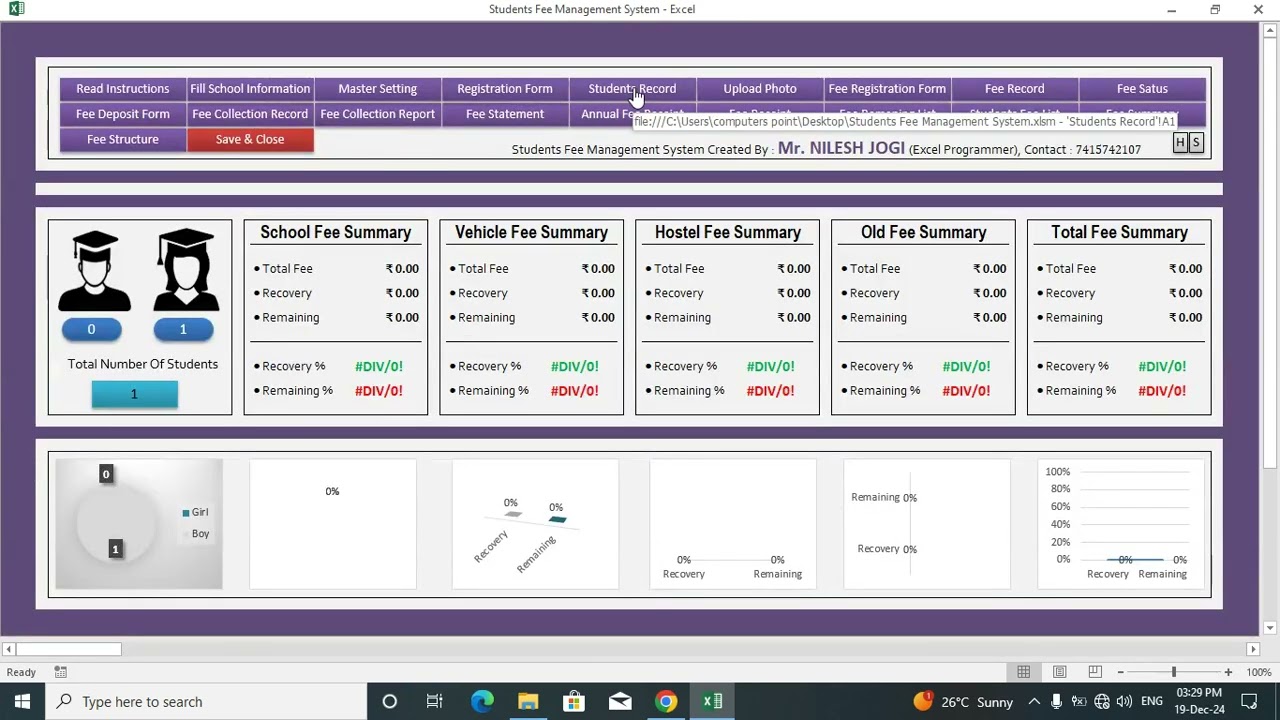Click microphone tray icon
The width and height of the screenshot is (1280, 720).
click(x=1057, y=701)
